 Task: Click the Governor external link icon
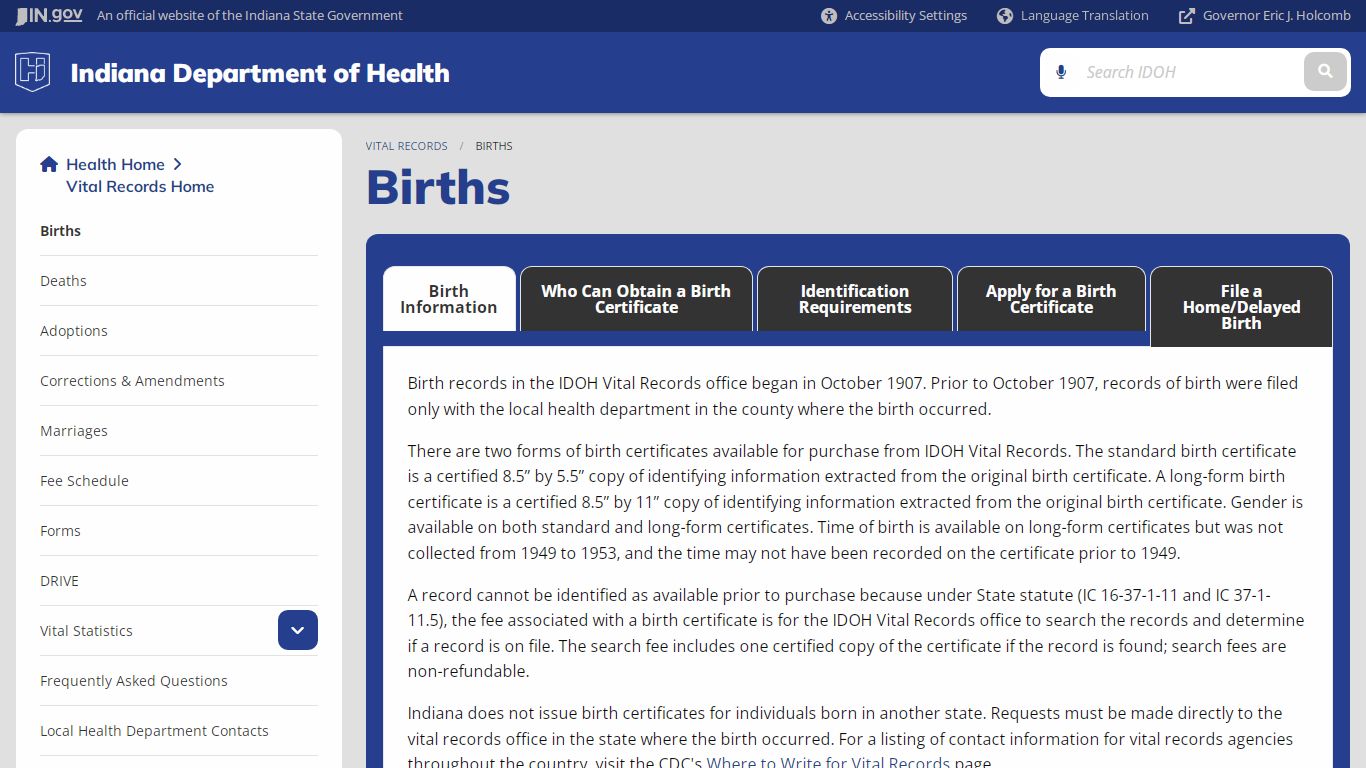point(1187,16)
